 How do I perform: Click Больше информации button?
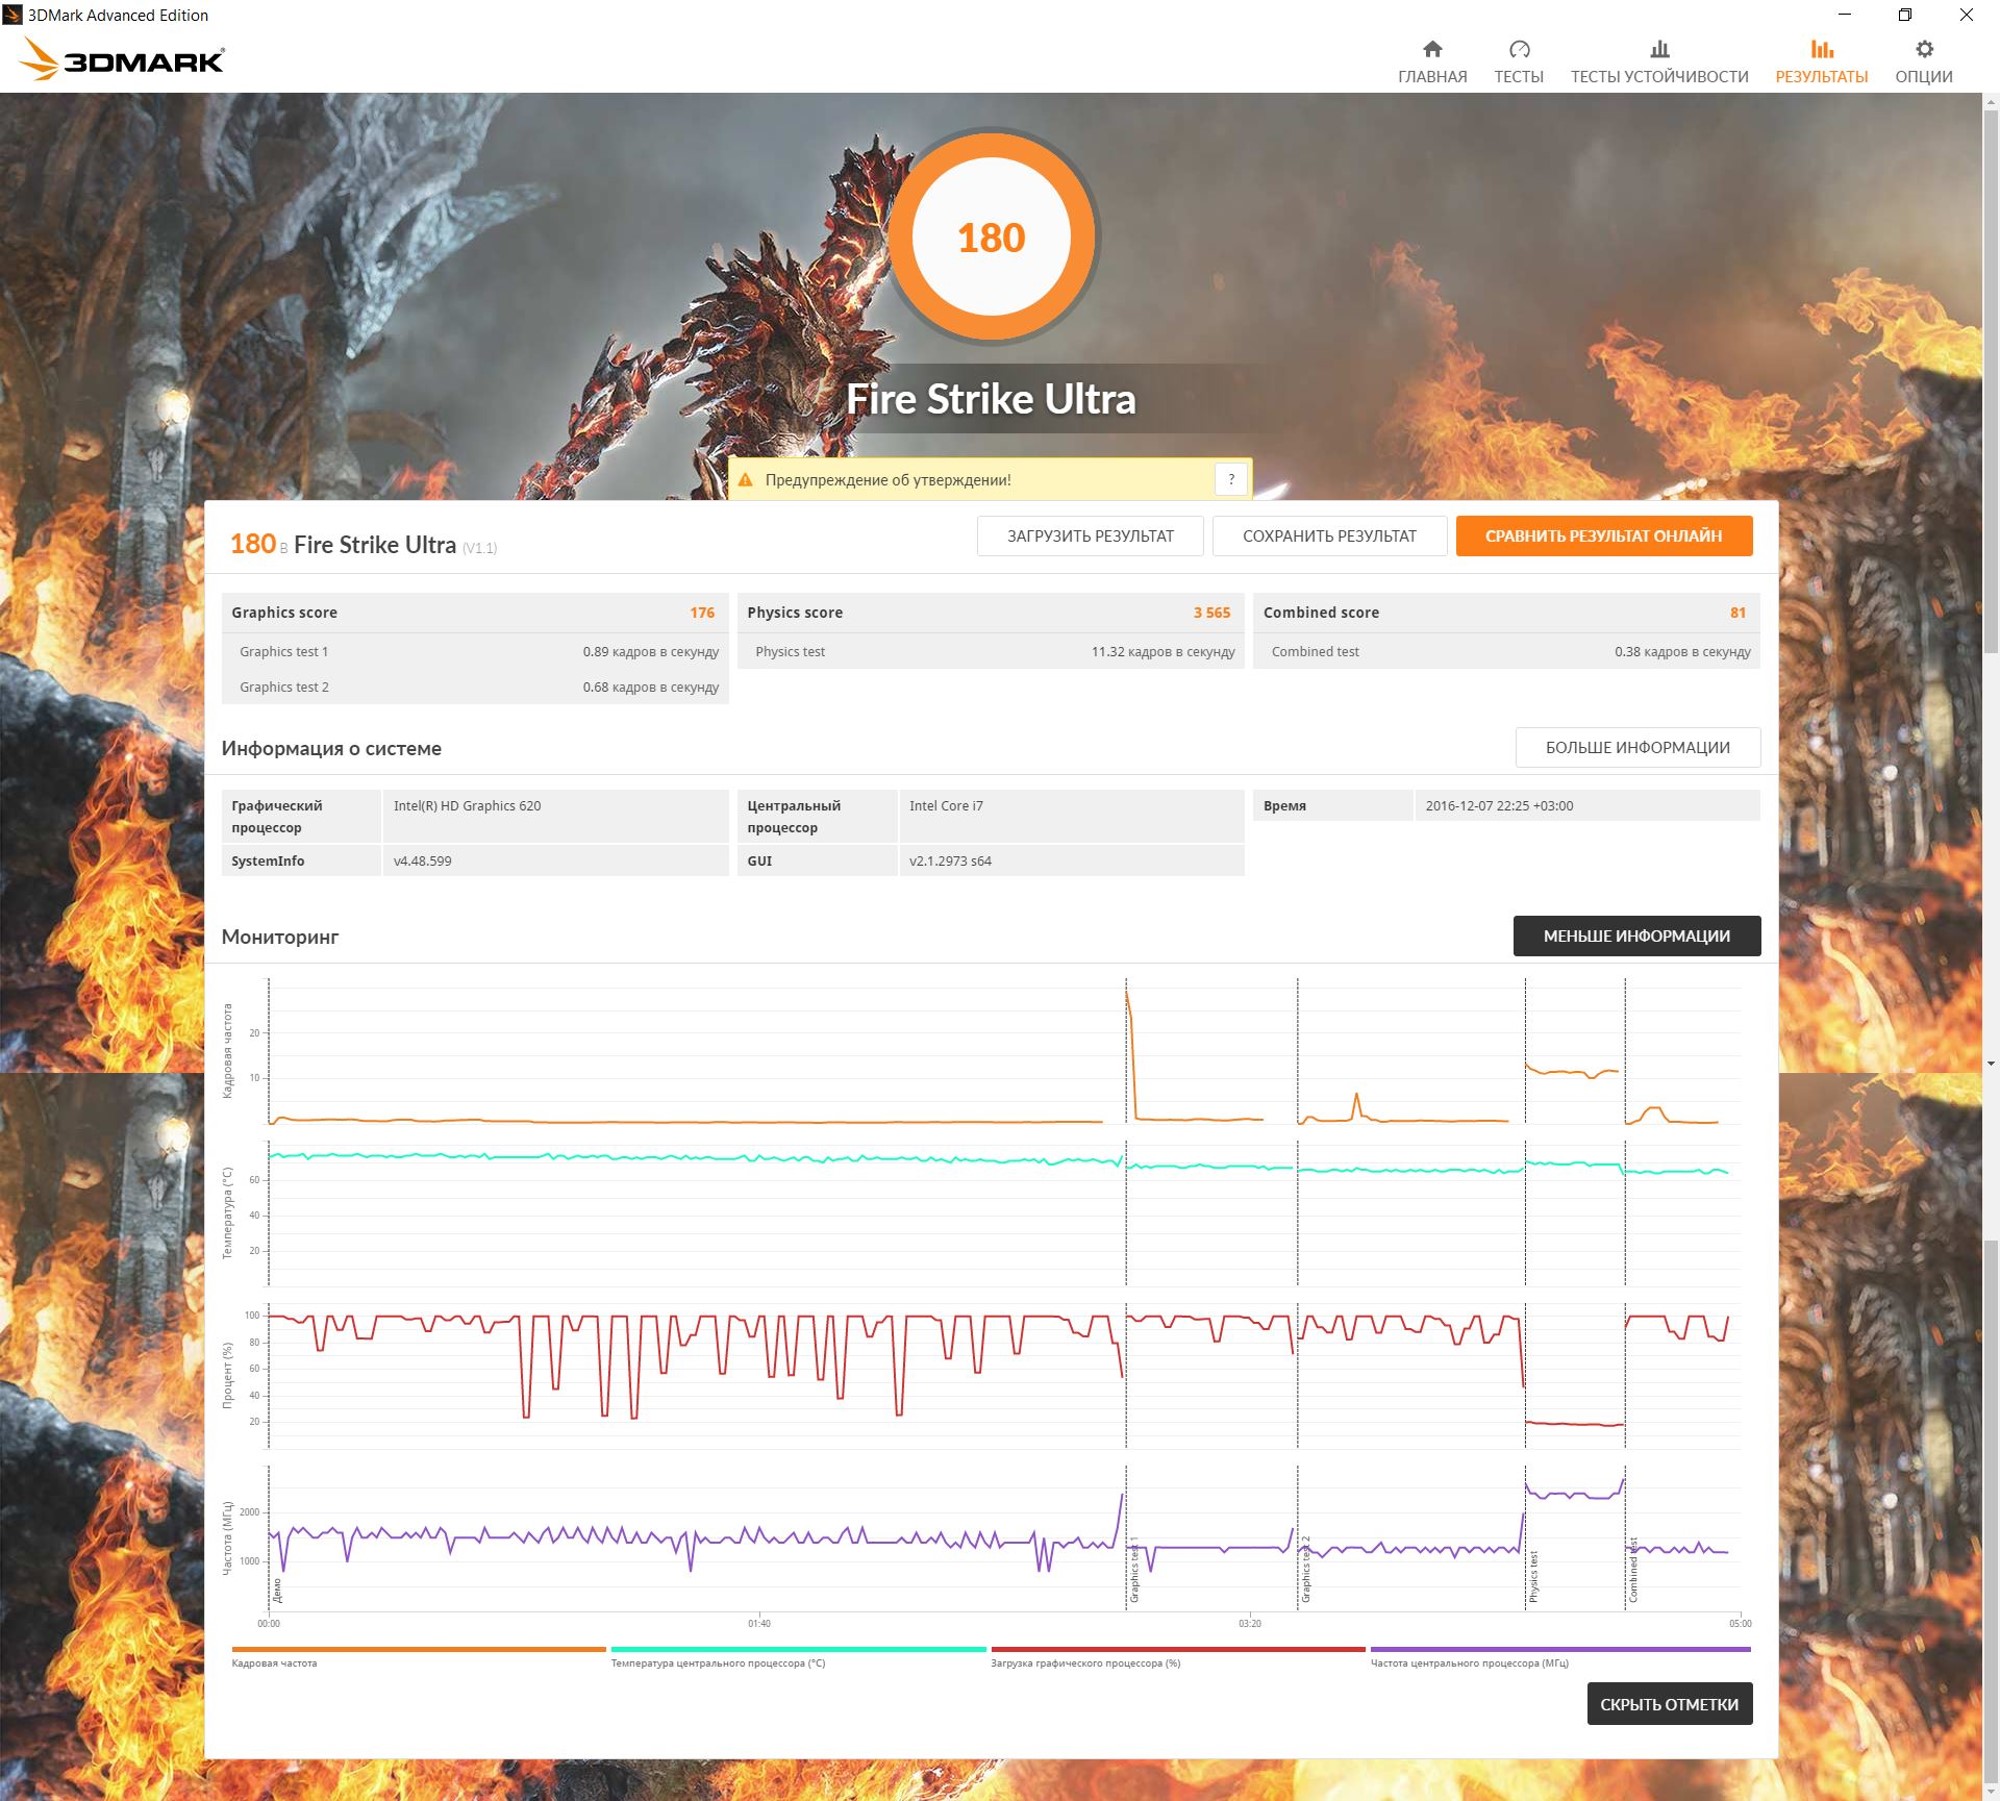click(x=1637, y=747)
